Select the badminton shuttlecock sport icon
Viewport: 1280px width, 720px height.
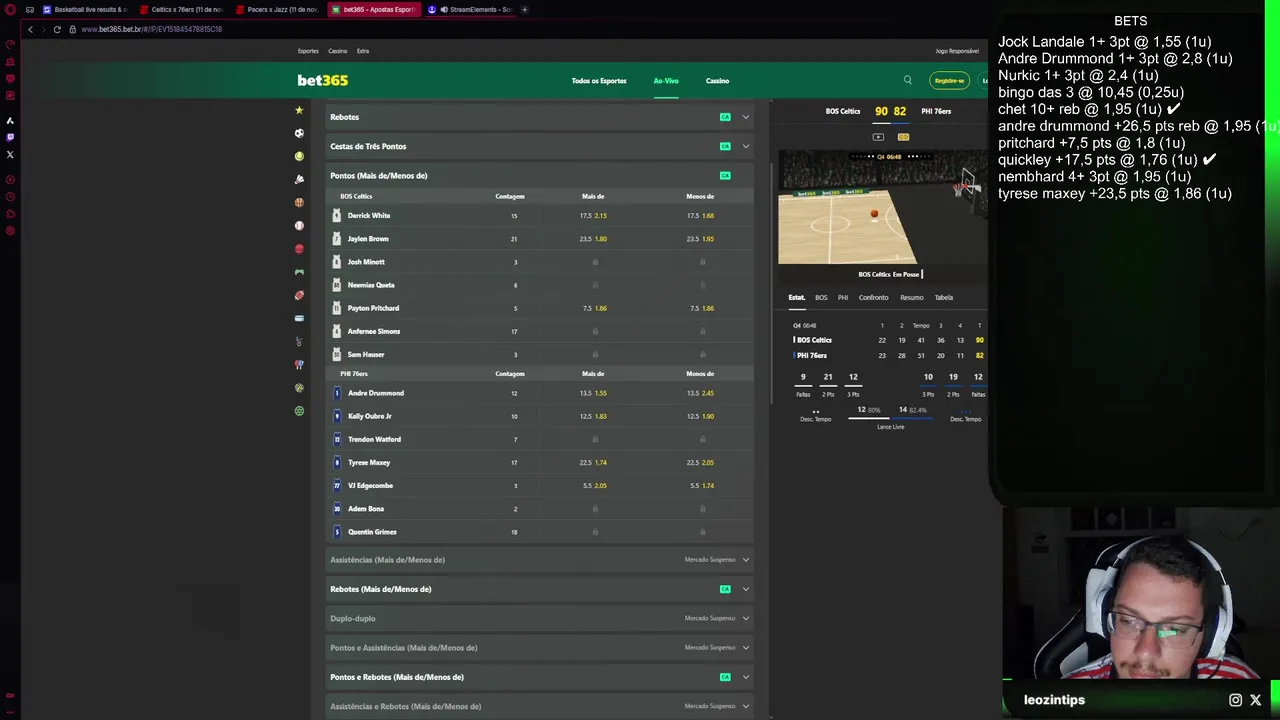pos(299,179)
